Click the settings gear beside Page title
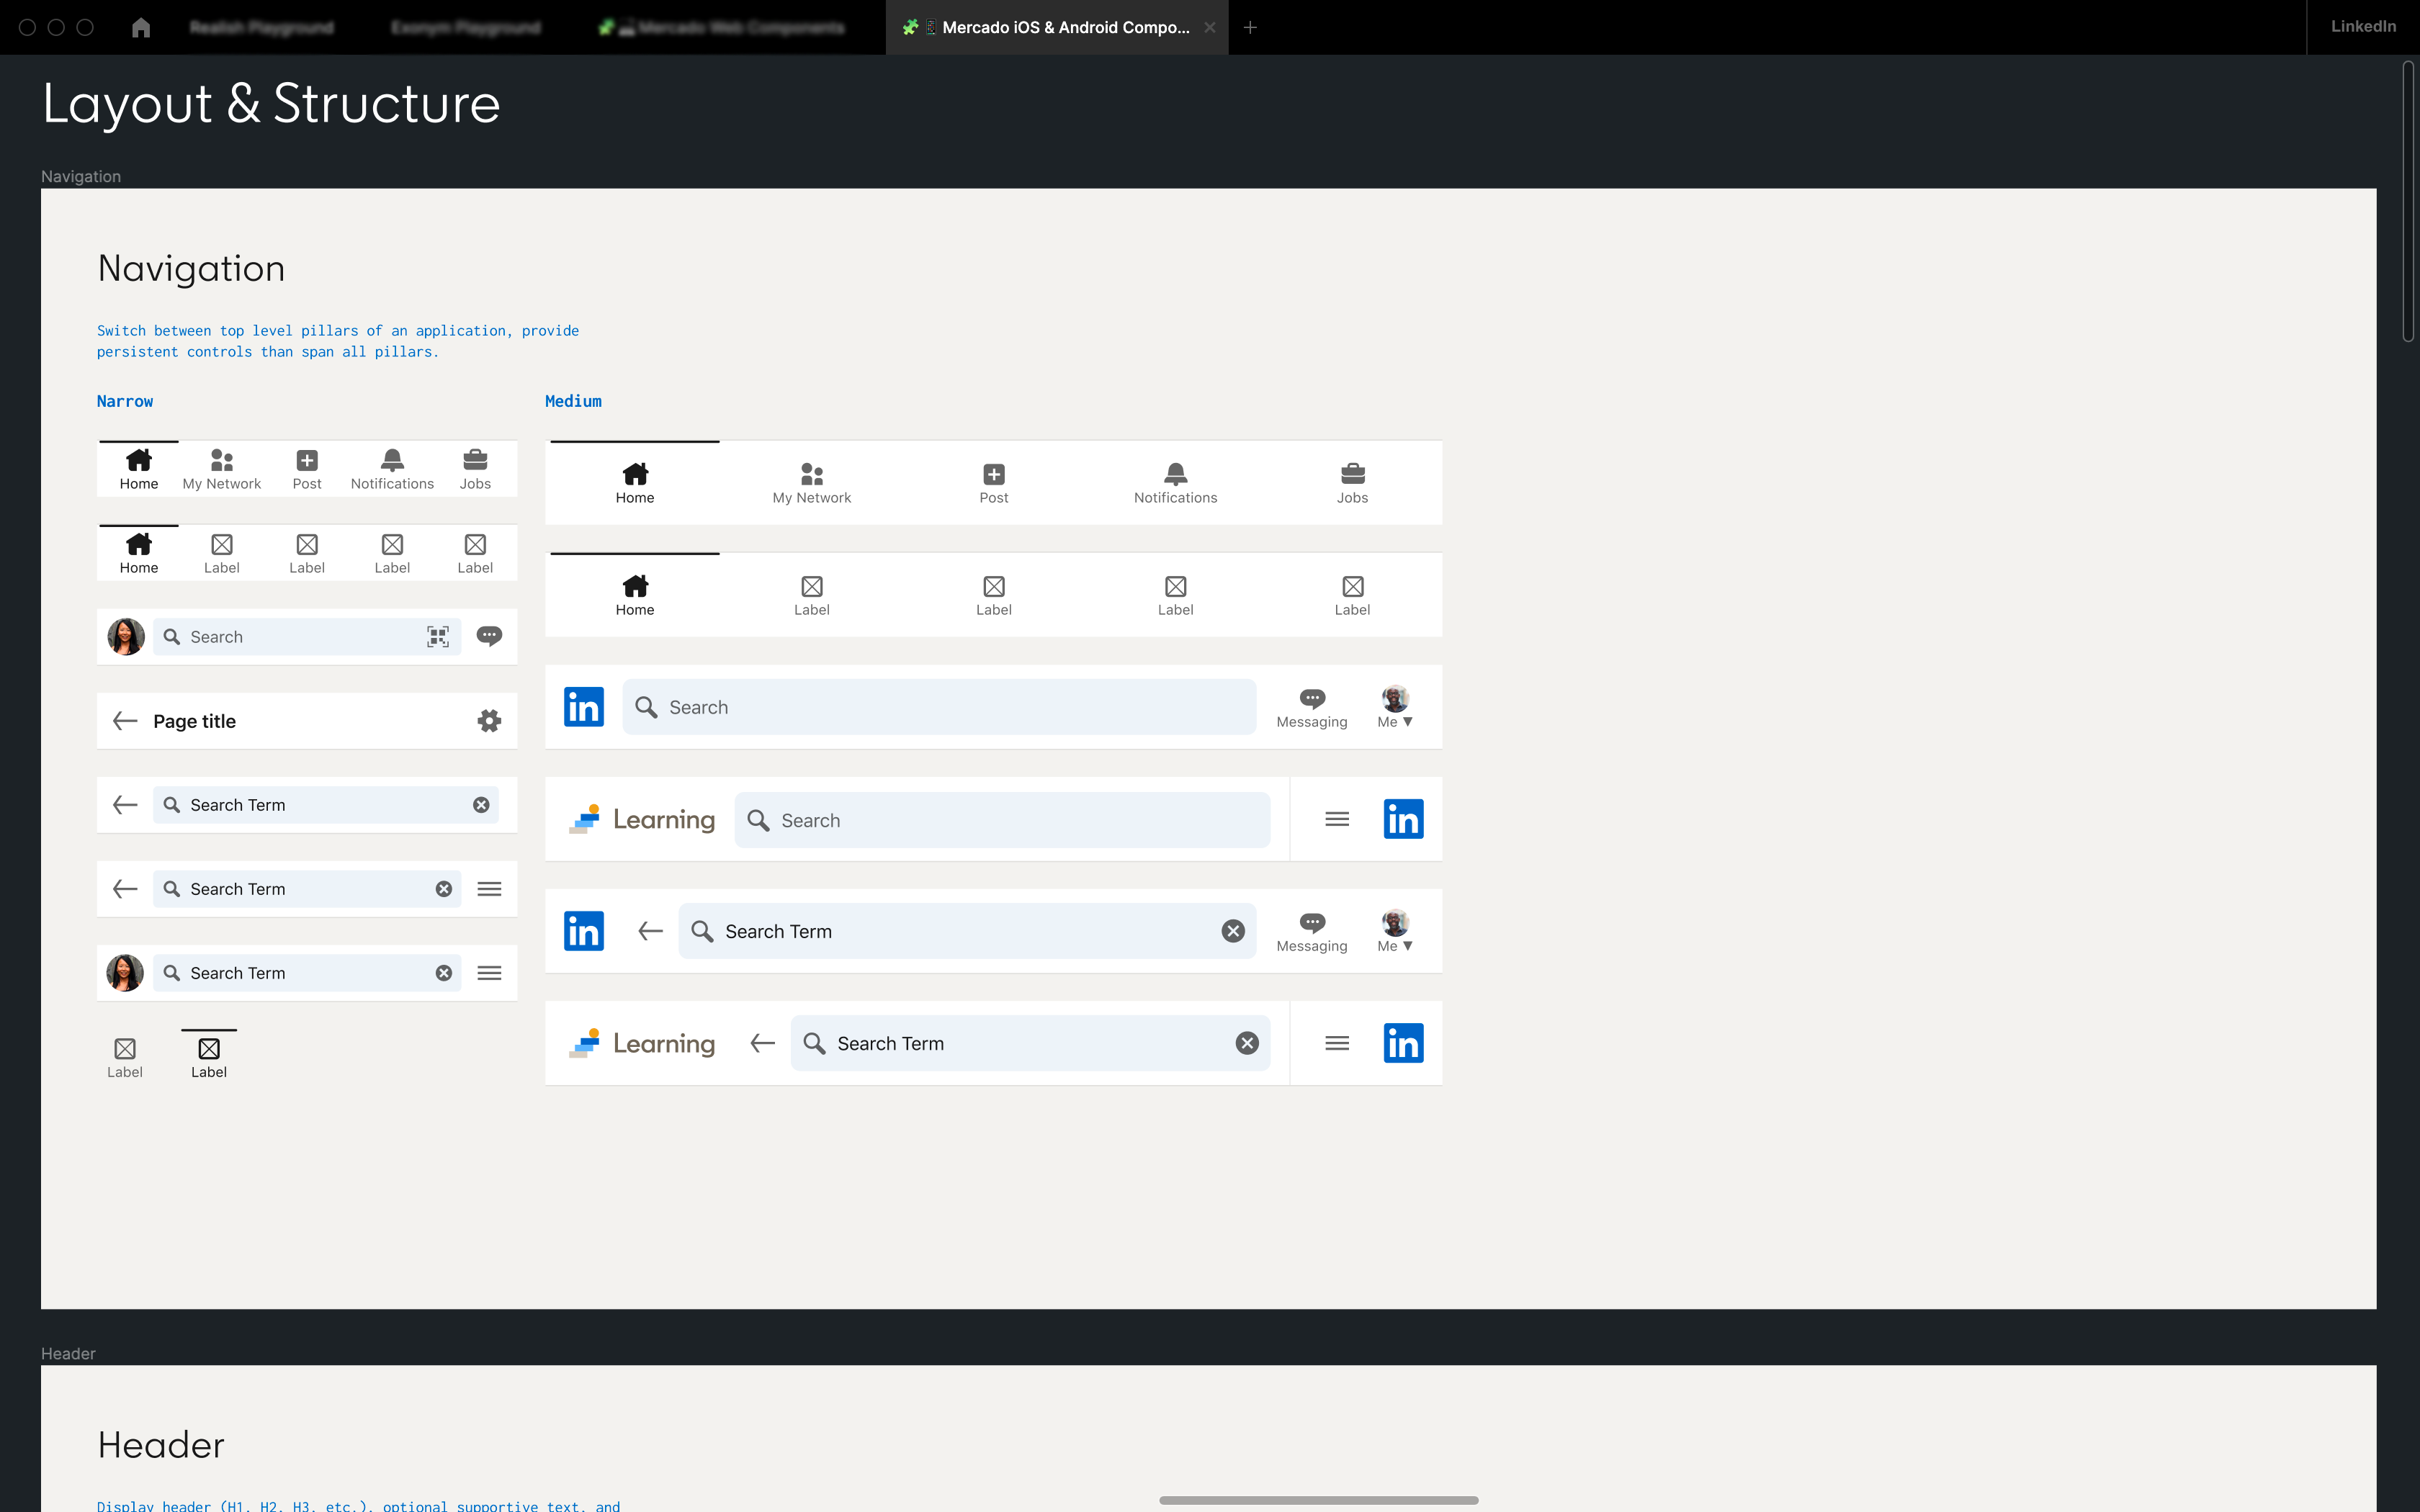 tap(489, 721)
